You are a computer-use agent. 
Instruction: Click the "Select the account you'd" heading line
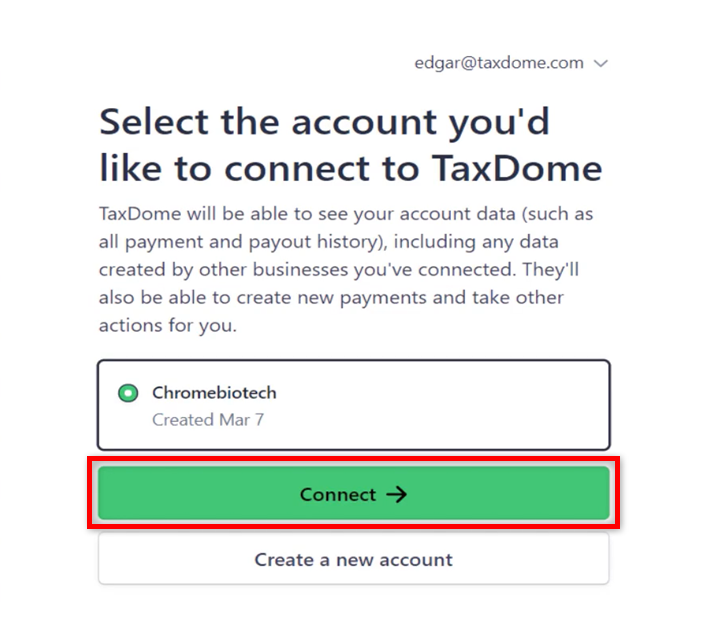[x=325, y=122]
